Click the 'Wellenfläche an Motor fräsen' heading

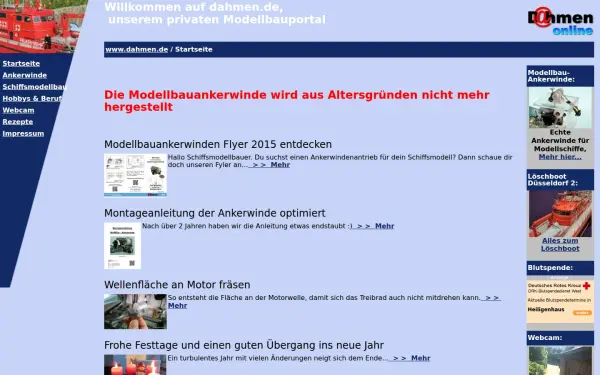click(x=177, y=285)
